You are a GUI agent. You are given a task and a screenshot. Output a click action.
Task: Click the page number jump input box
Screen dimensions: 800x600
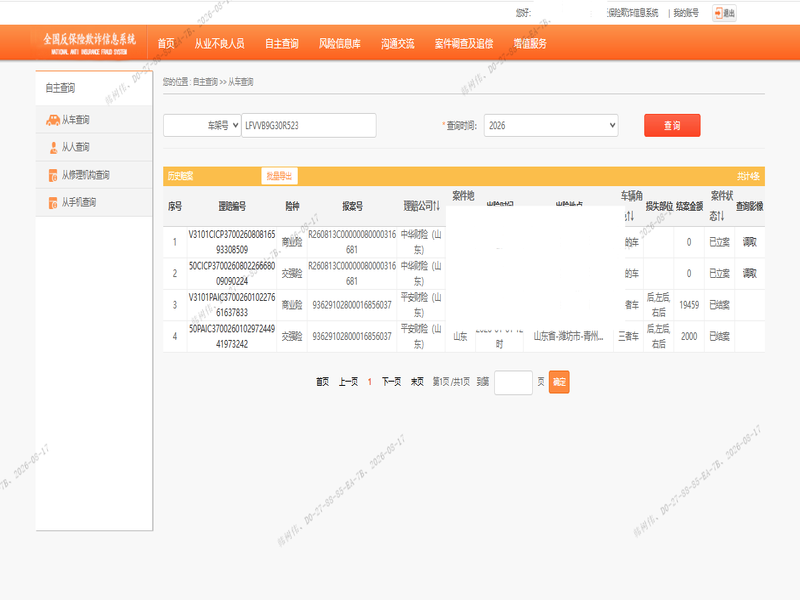pyautogui.click(x=513, y=382)
